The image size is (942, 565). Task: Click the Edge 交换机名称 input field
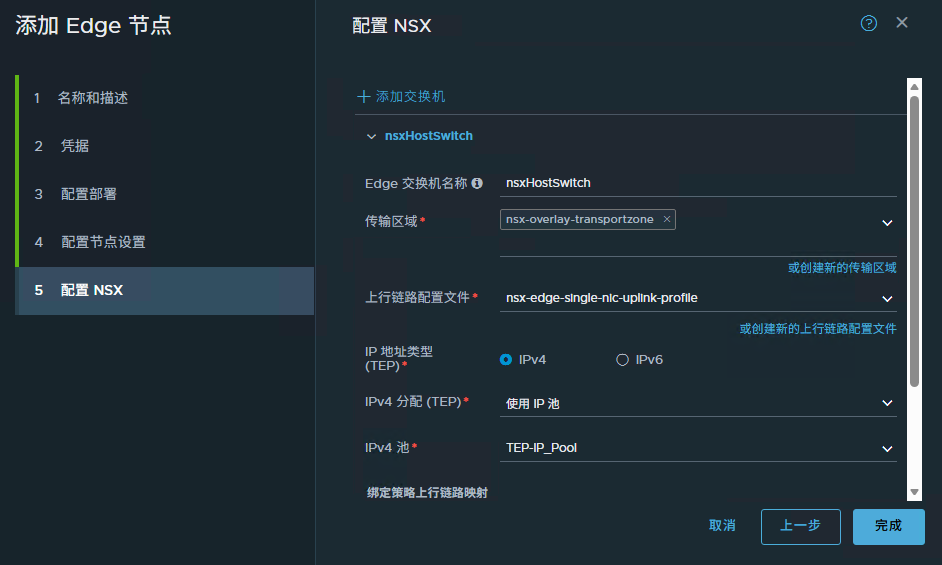point(695,183)
